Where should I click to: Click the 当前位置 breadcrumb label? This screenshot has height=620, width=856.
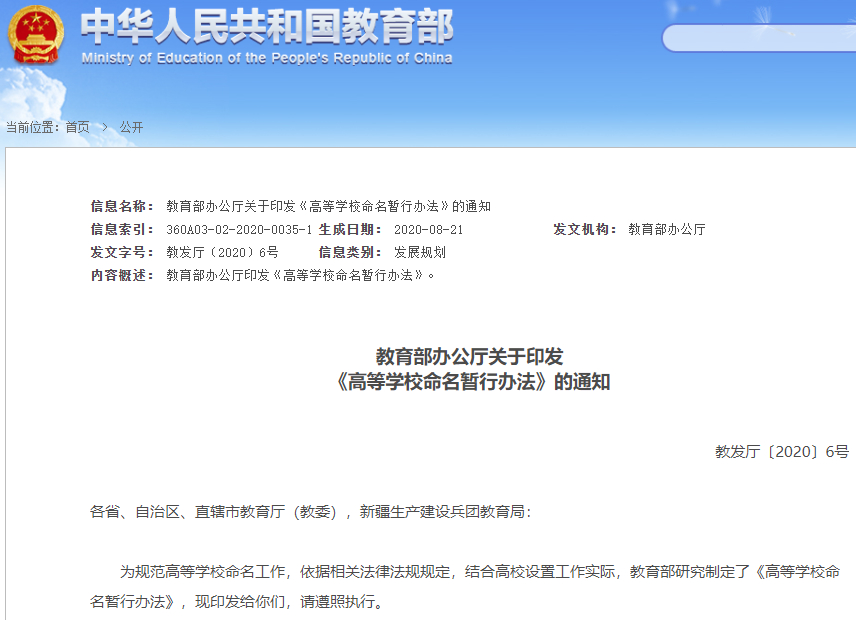(33, 128)
